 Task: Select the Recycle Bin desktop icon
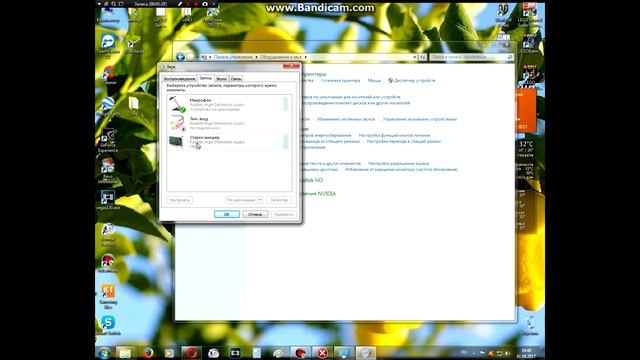click(529, 326)
